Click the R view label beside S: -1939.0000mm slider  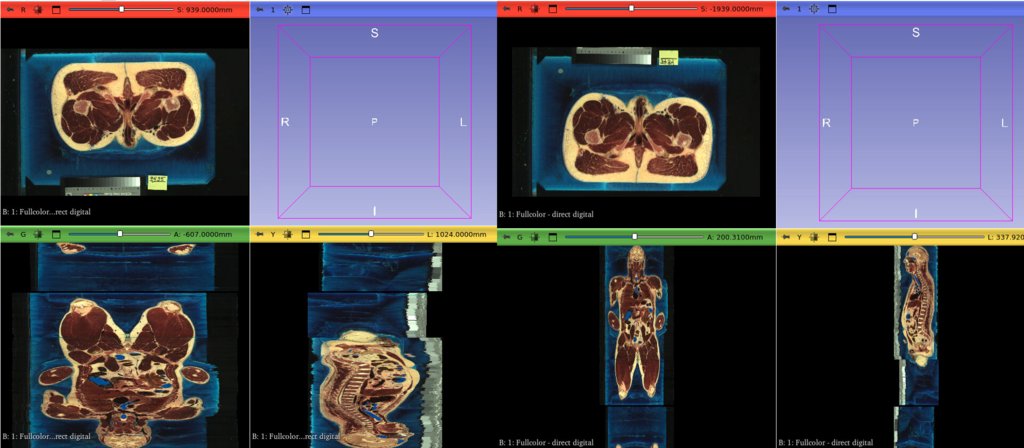pos(520,9)
